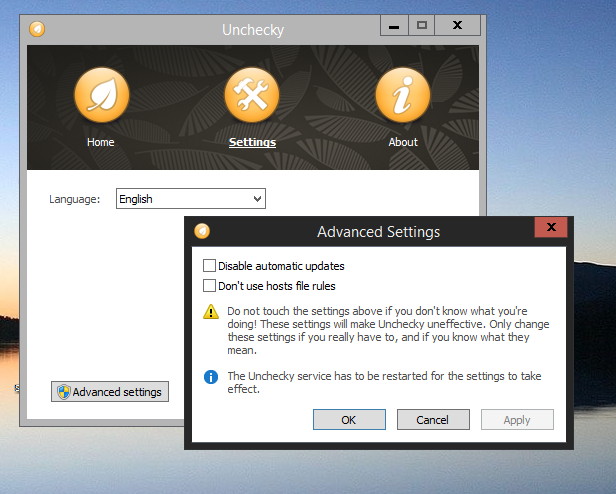Confirm with the OK button

[x=349, y=420]
